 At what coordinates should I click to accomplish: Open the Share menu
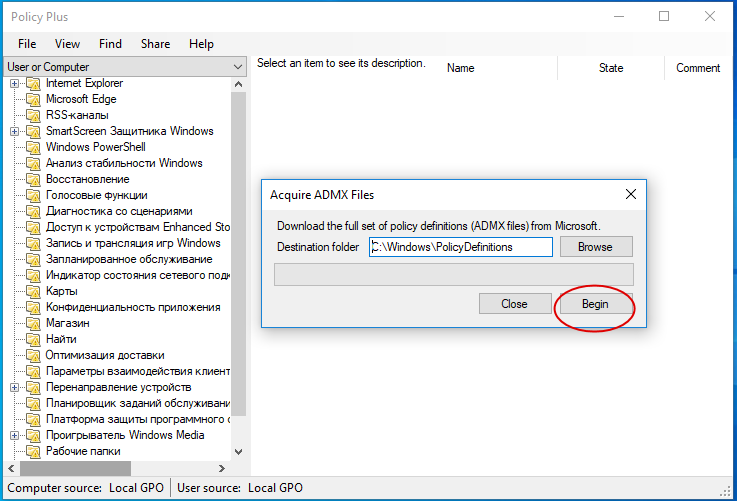pyautogui.click(x=156, y=44)
